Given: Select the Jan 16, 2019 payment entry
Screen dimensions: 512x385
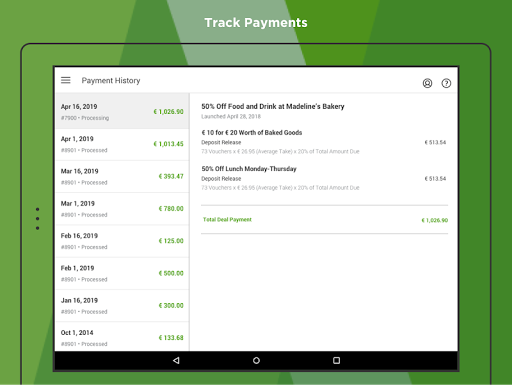Looking at the screenshot, I should click(122, 306).
